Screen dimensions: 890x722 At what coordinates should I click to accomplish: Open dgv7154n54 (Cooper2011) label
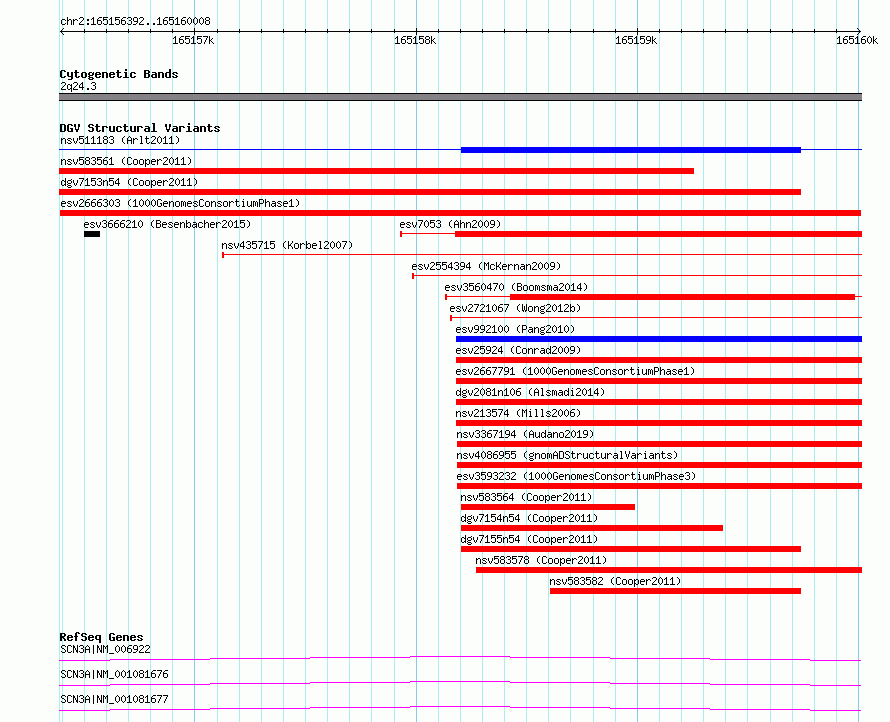tap(529, 518)
